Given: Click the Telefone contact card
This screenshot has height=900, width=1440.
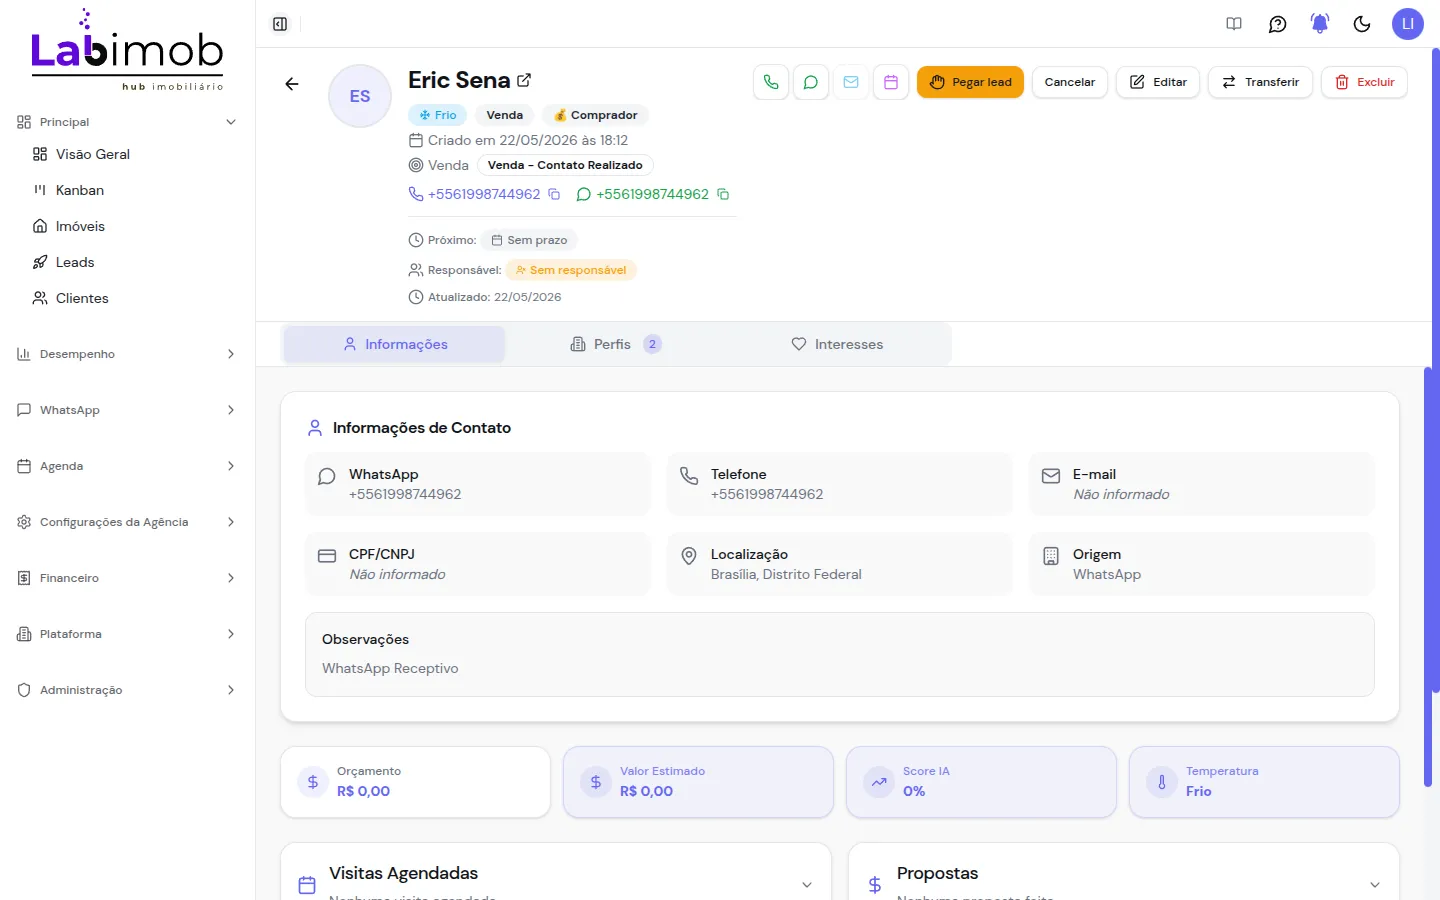Looking at the screenshot, I should [840, 484].
